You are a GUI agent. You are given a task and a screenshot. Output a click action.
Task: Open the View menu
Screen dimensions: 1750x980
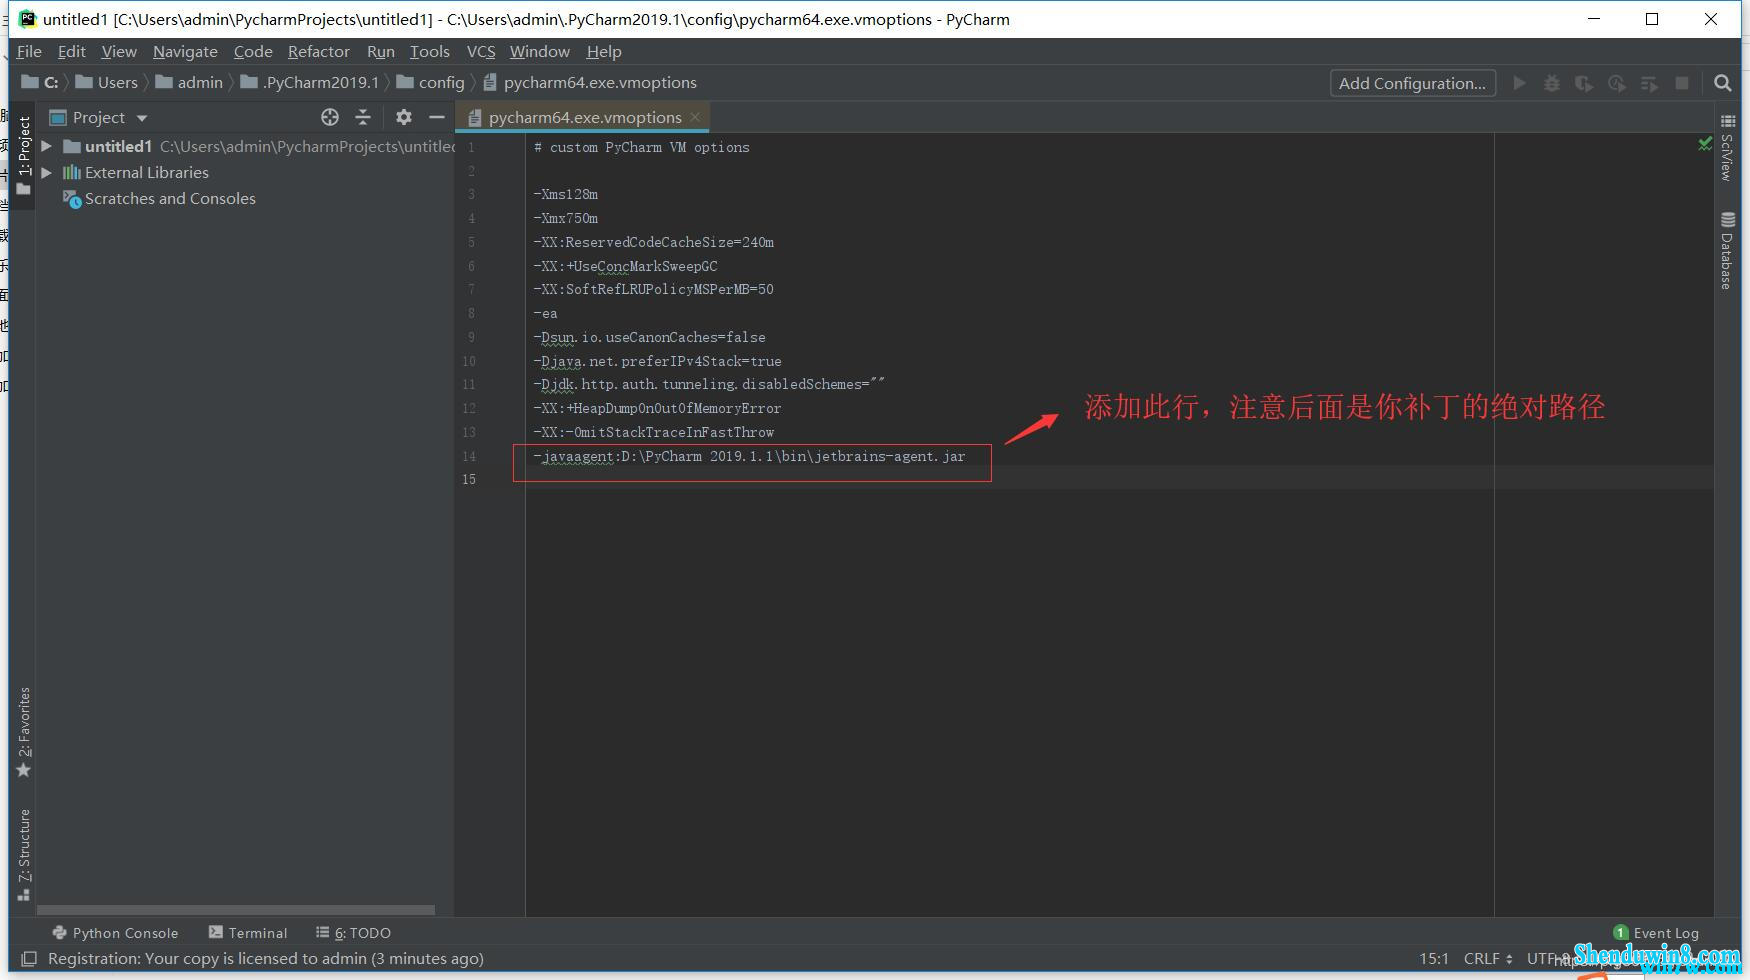coord(119,51)
